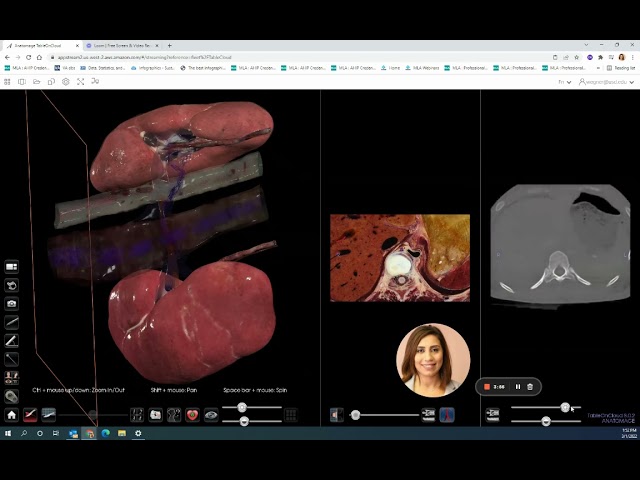640x480 pixels.
Task: Open the browser extensions puzzle icon
Action: point(600,58)
